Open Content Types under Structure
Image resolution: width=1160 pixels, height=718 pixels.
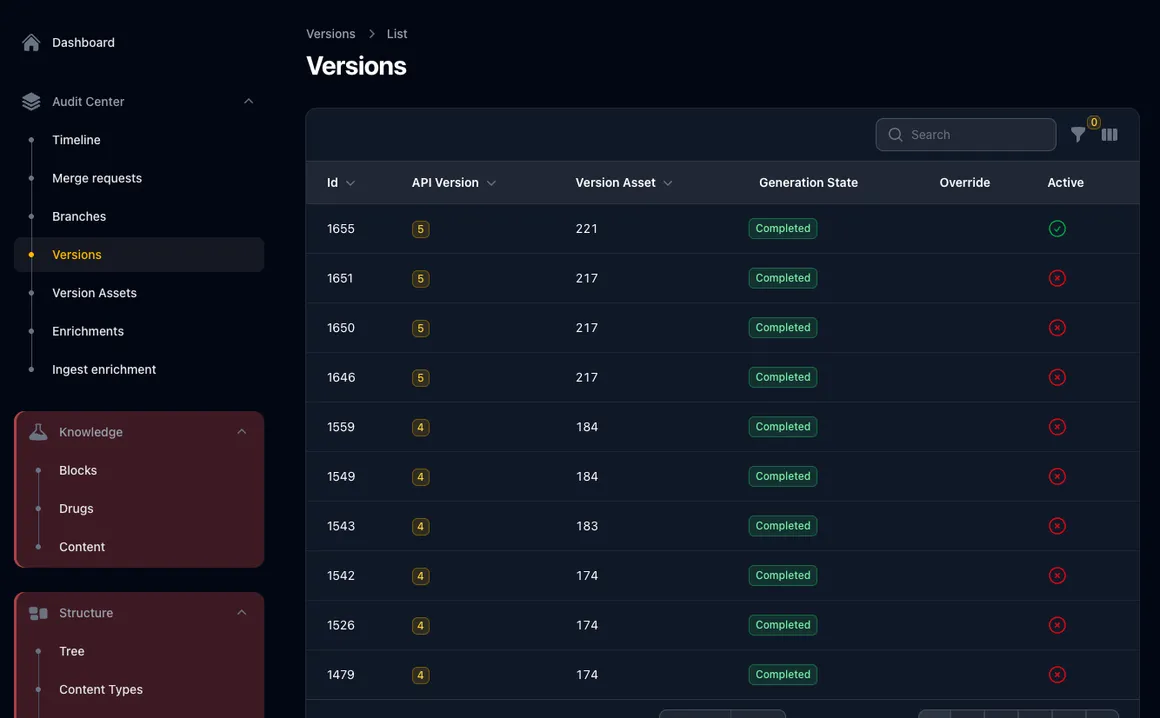(101, 690)
